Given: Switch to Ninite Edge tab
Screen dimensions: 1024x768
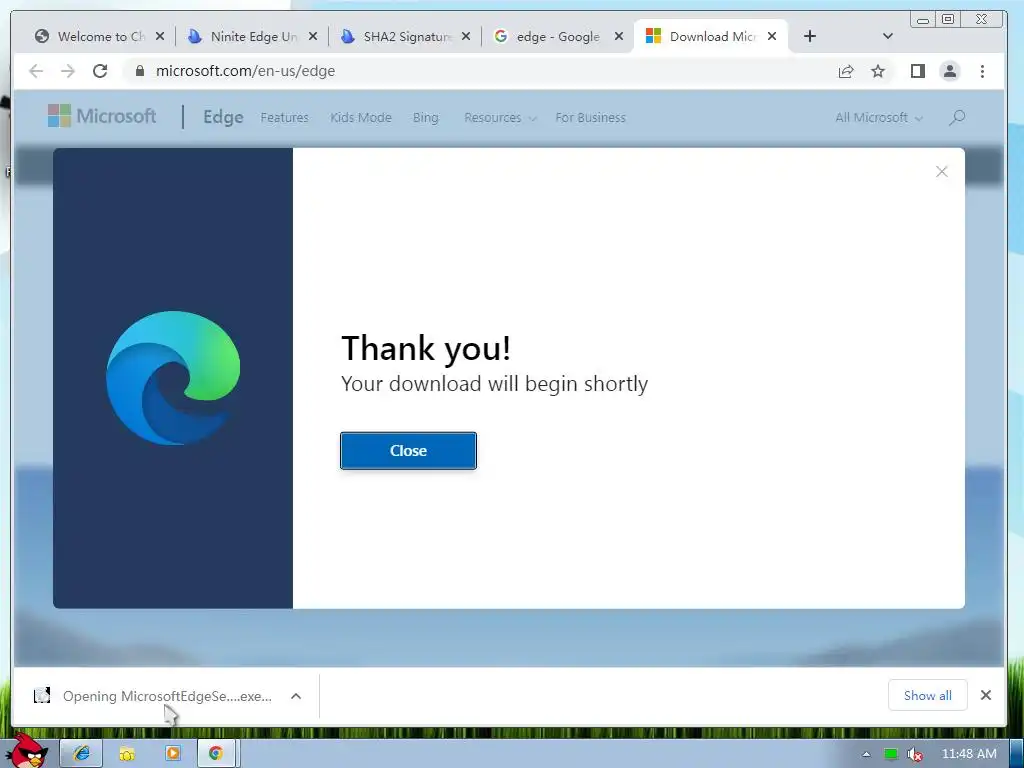Looking at the screenshot, I should [x=253, y=37].
